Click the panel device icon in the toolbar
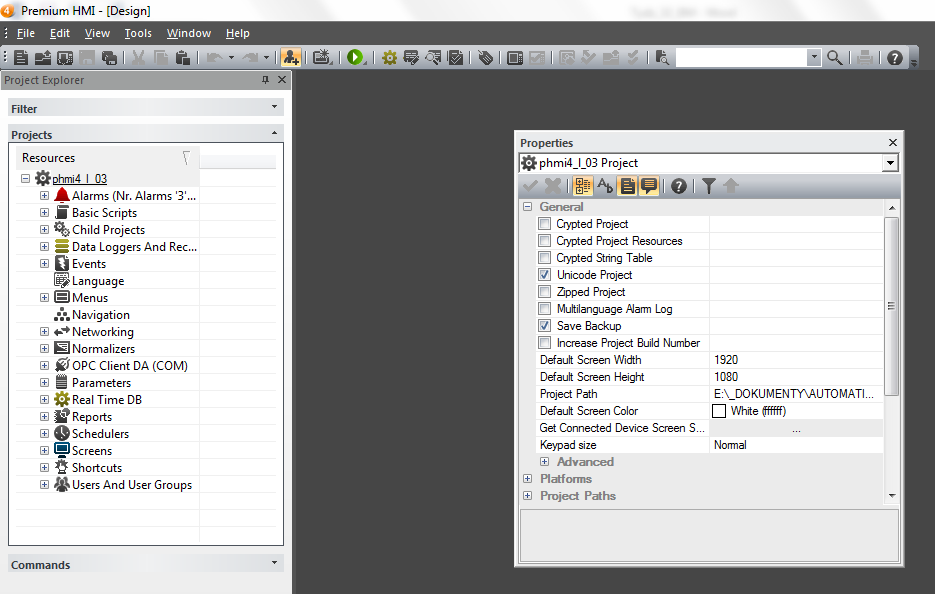The width and height of the screenshot is (935, 594). [515, 57]
